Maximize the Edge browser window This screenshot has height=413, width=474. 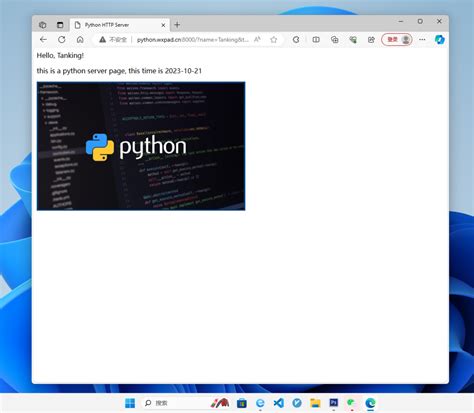click(420, 21)
